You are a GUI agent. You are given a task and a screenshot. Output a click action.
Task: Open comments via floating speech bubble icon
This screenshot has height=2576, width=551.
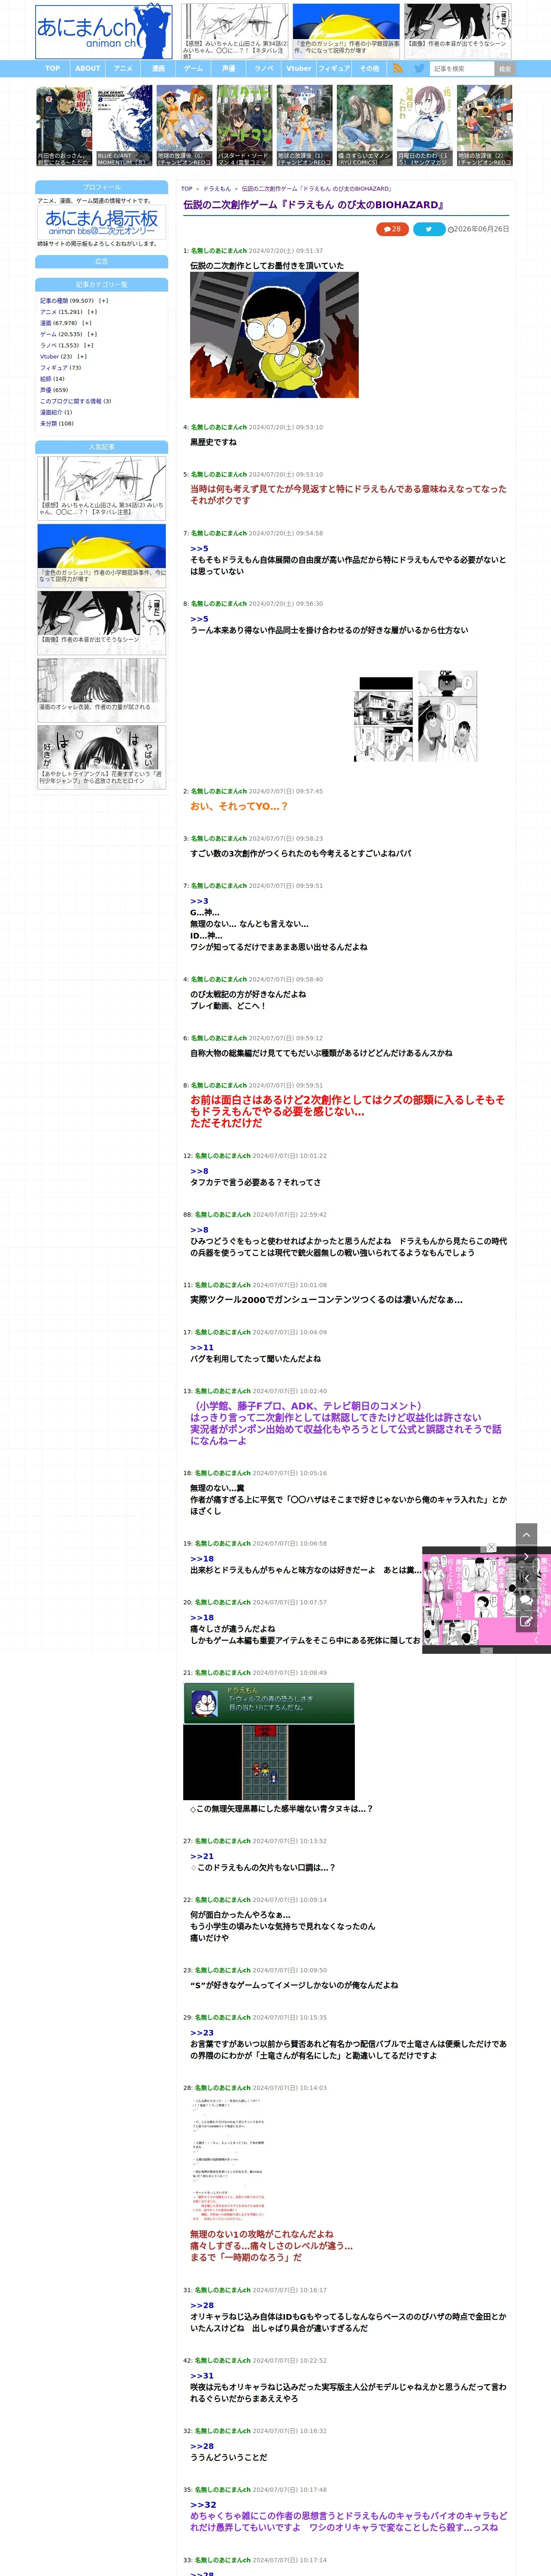[526, 1600]
